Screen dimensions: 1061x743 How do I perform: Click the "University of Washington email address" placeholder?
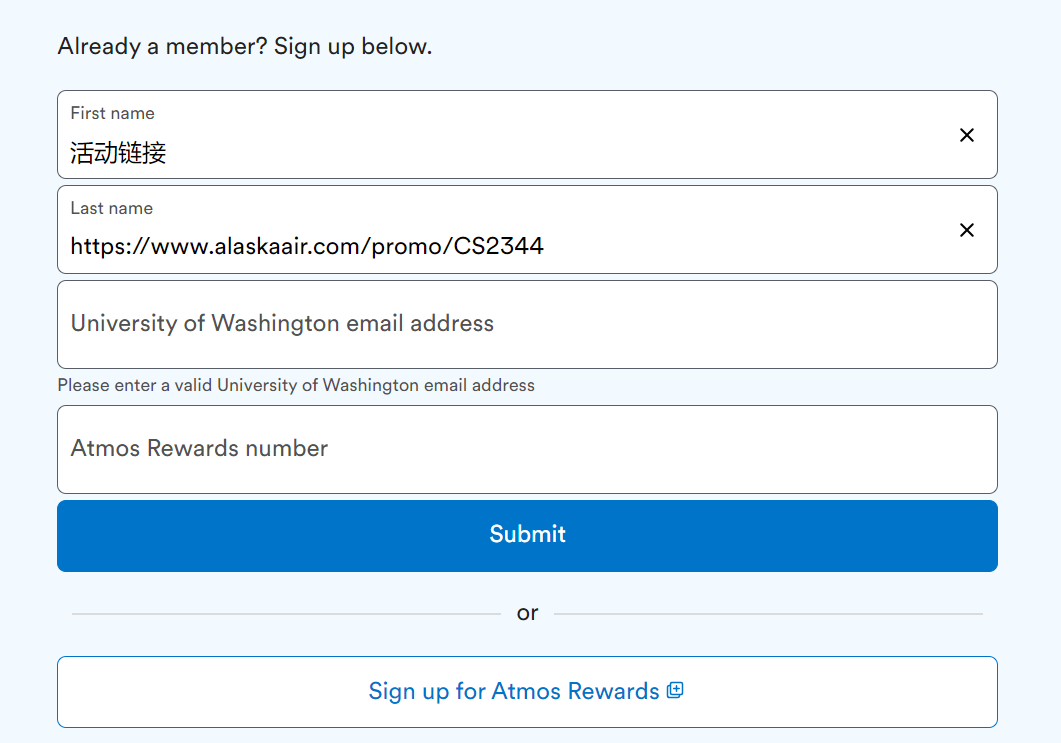[282, 324]
